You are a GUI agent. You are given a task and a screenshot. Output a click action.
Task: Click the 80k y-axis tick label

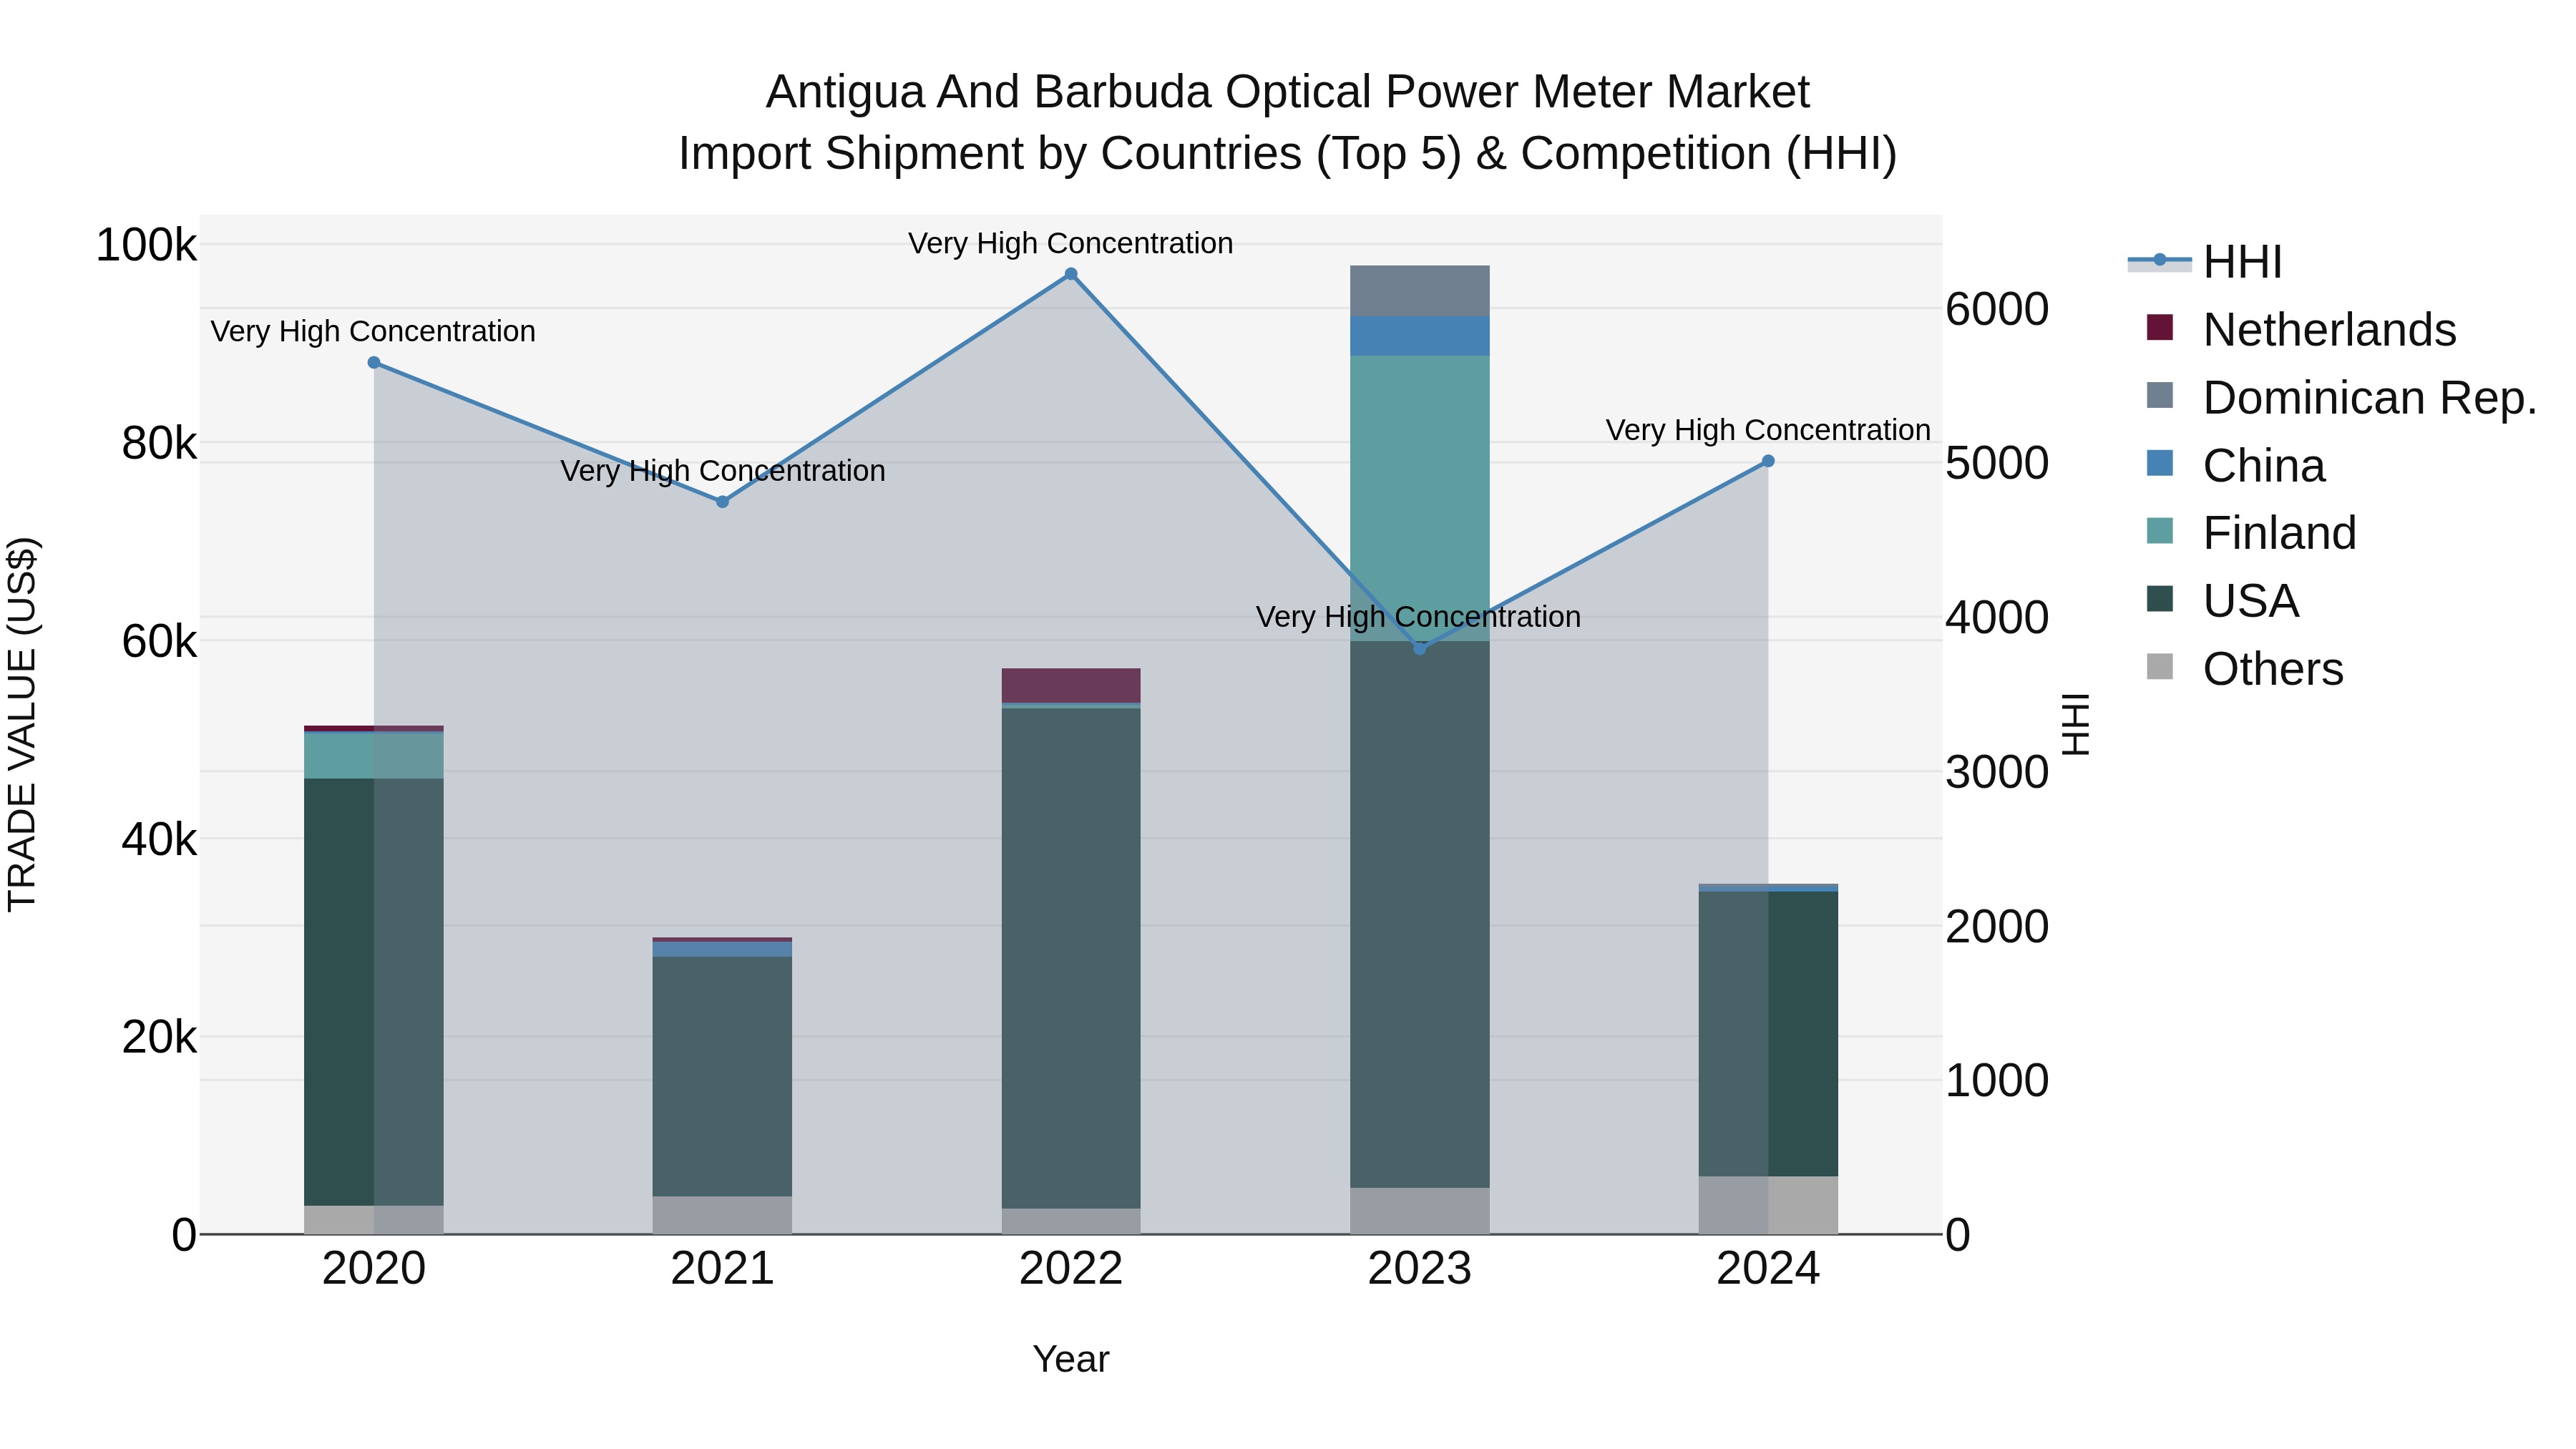tap(160, 443)
